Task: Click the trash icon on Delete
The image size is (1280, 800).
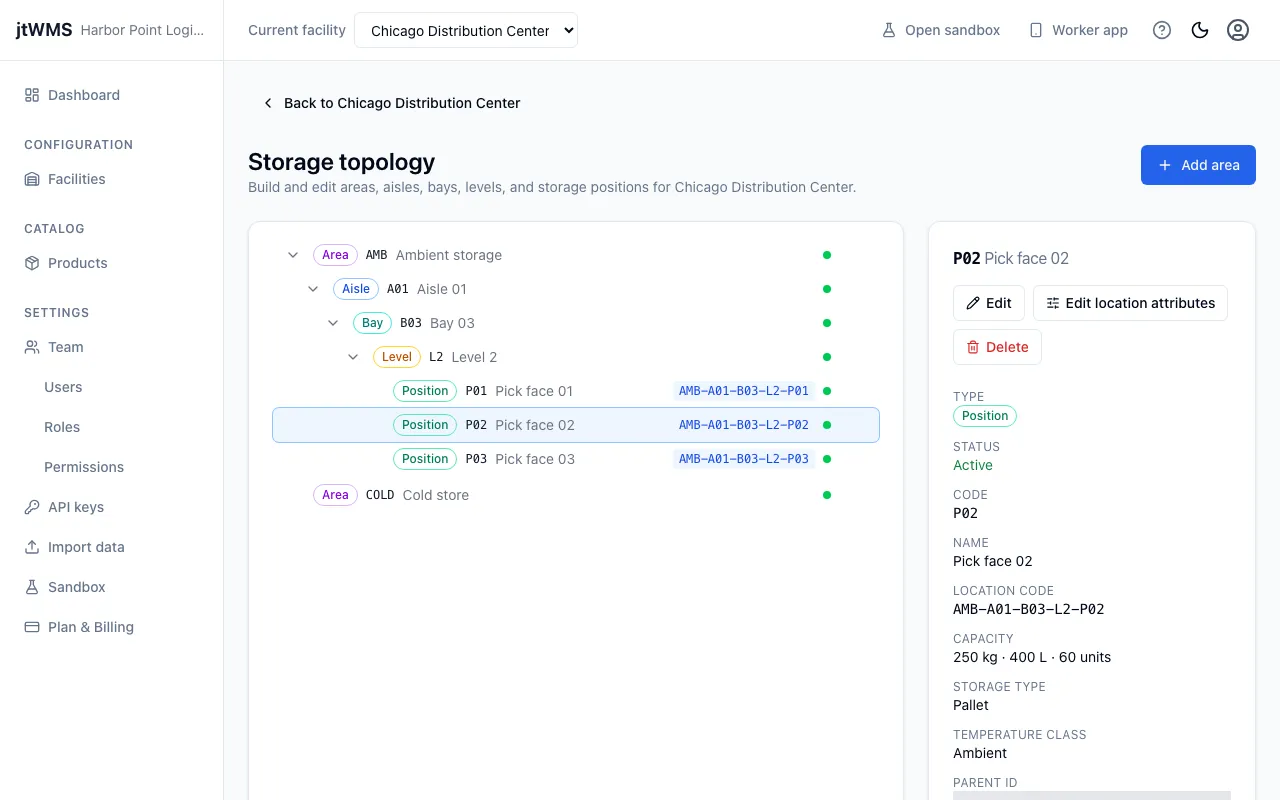Action: click(x=973, y=347)
